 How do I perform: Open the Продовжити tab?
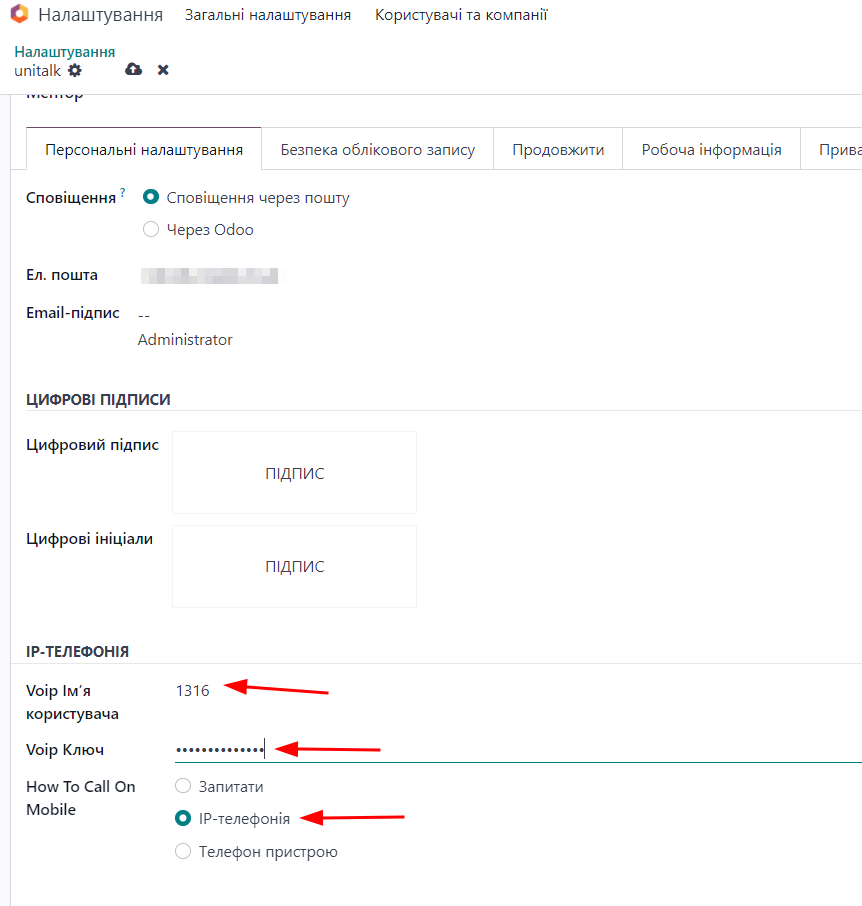pyautogui.click(x=558, y=150)
